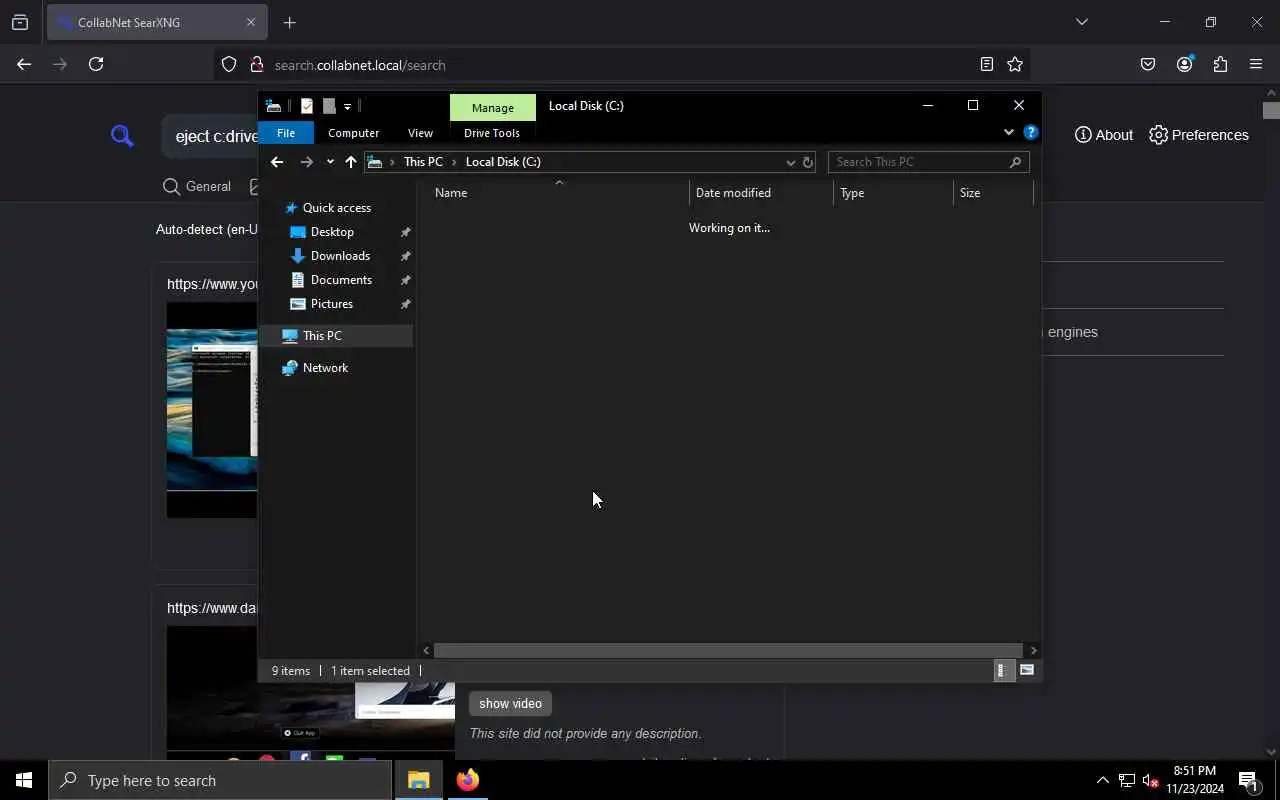Open File Explorer help icon
This screenshot has height=800, width=1280.
[x=1031, y=132]
